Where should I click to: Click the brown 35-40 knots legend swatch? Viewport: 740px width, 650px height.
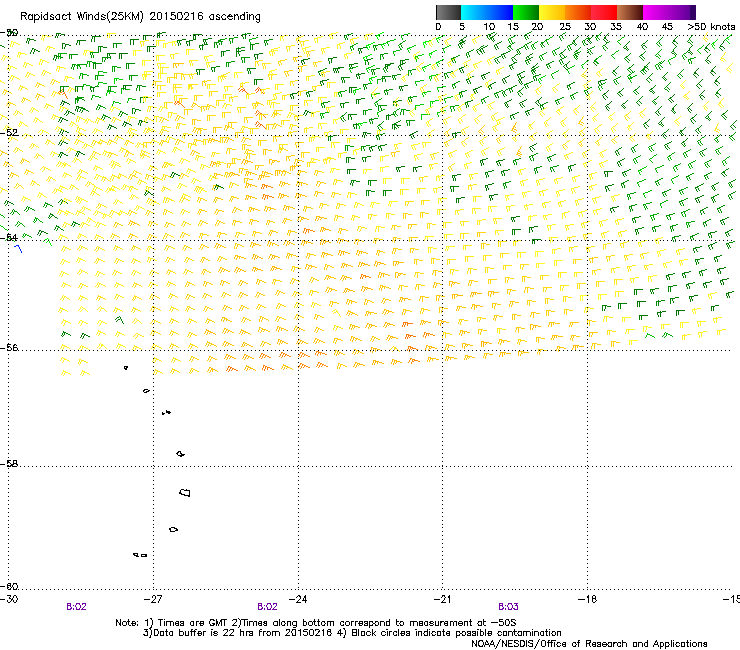(630, 12)
